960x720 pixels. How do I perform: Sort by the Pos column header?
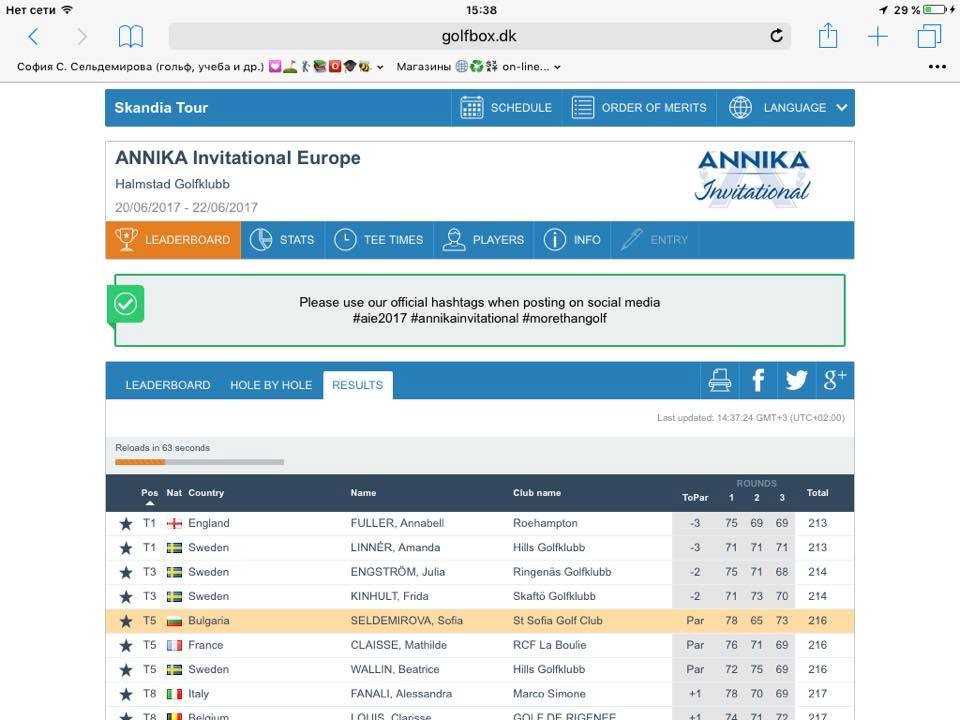click(x=149, y=493)
